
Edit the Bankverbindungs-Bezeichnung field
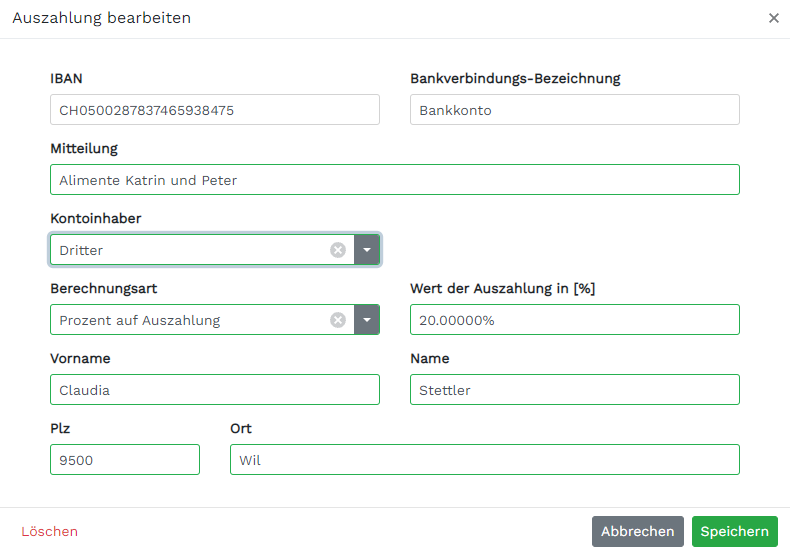point(575,110)
